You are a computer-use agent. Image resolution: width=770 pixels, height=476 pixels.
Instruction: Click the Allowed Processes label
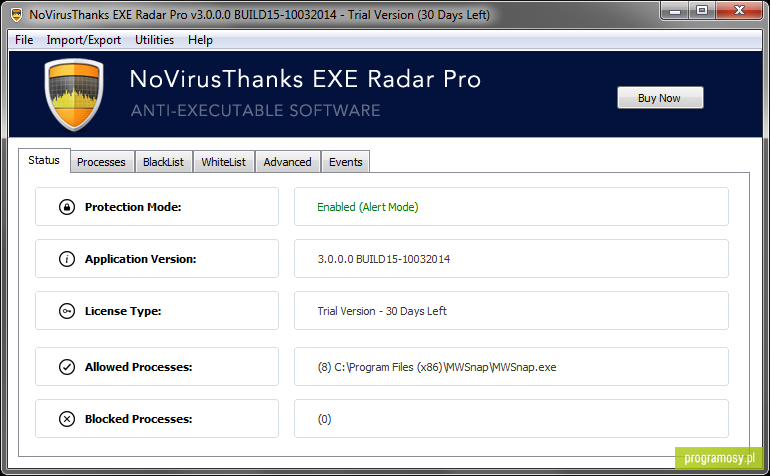(138, 367)
